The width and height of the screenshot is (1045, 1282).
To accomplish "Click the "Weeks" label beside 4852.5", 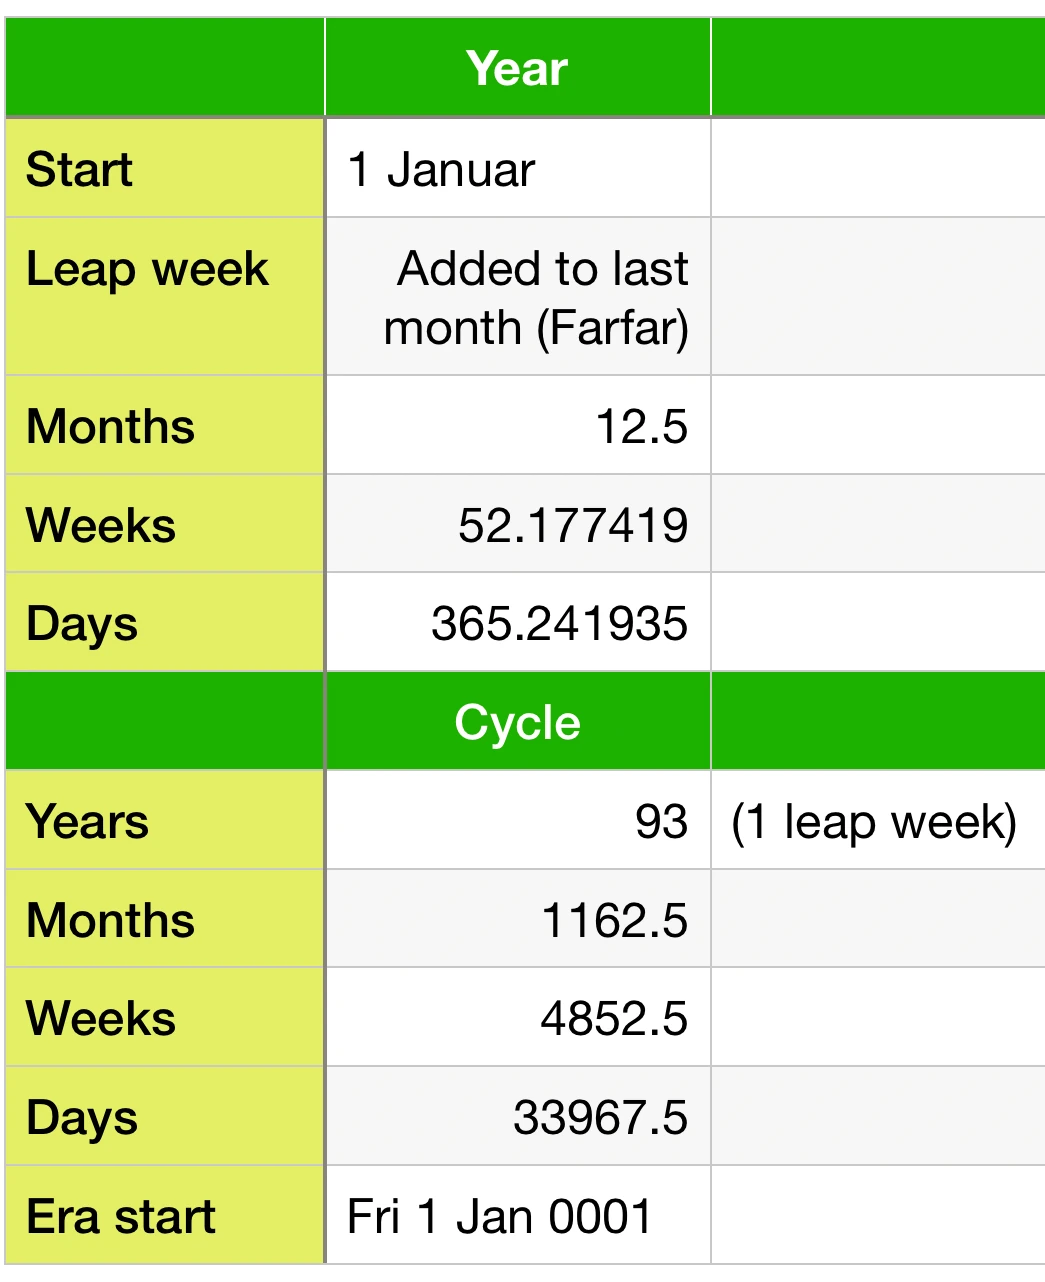I will (x=101, y=1019).
